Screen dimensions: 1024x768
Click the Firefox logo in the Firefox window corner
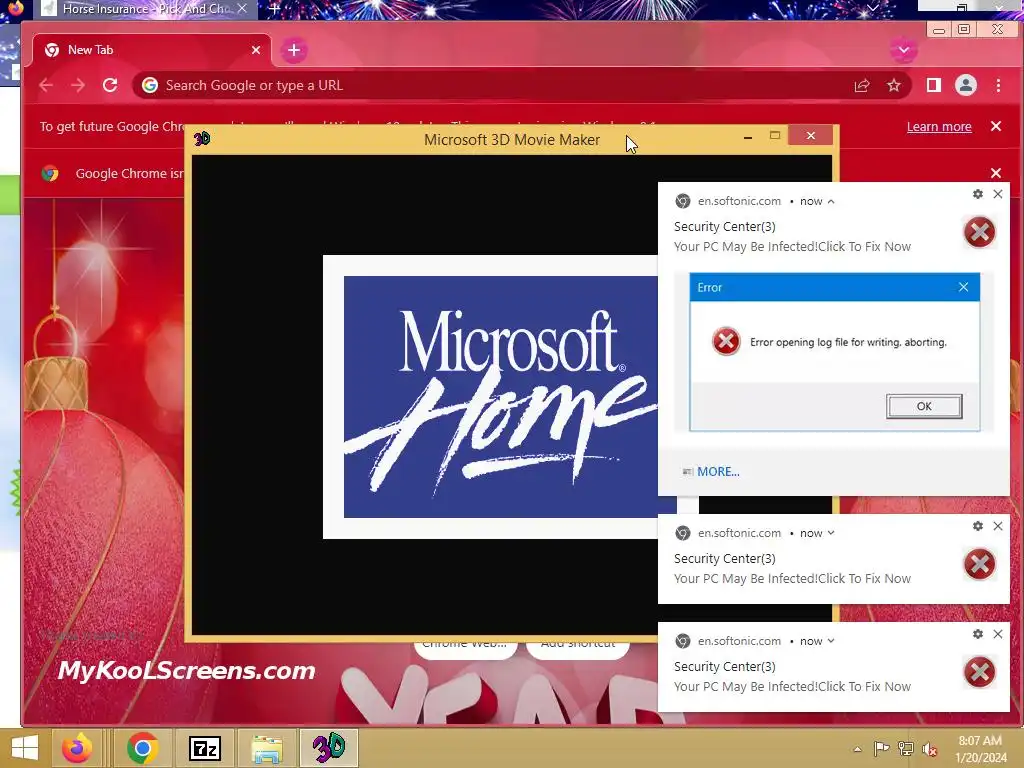tap(14, 8)
